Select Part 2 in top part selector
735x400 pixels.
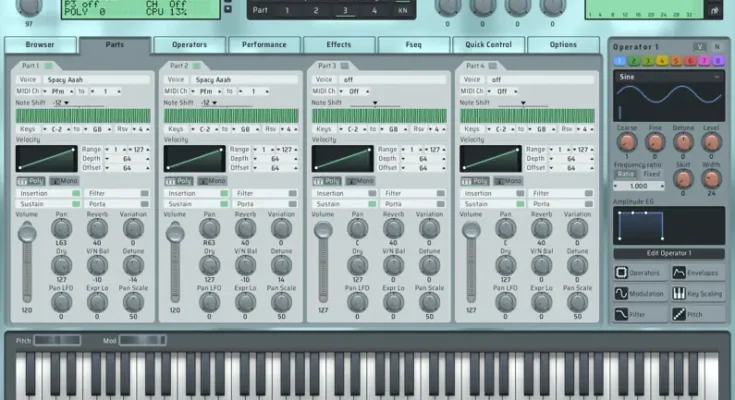point(316,10)
